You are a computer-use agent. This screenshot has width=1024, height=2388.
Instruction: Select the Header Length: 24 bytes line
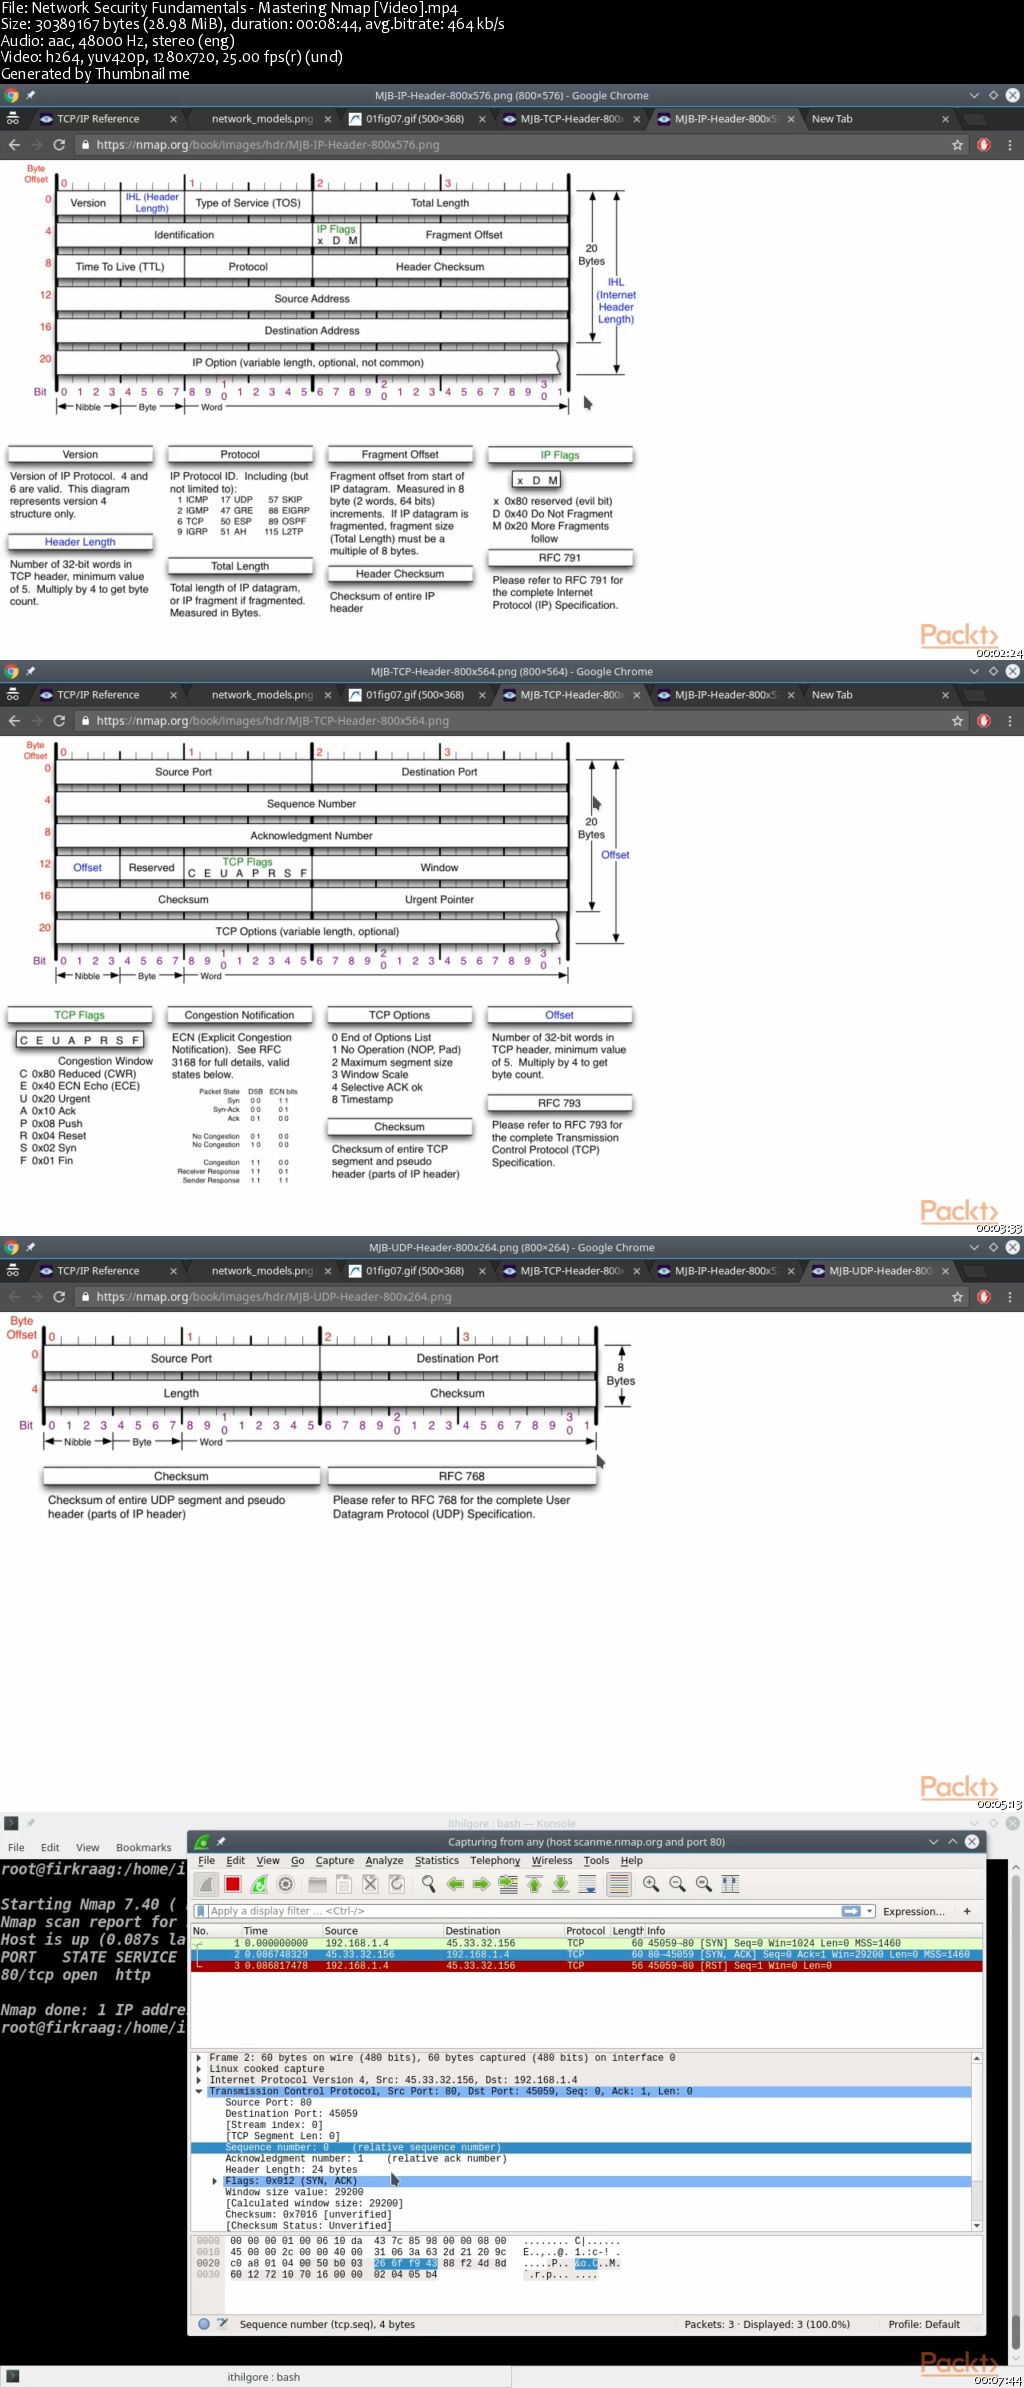tap(291, 2170)
